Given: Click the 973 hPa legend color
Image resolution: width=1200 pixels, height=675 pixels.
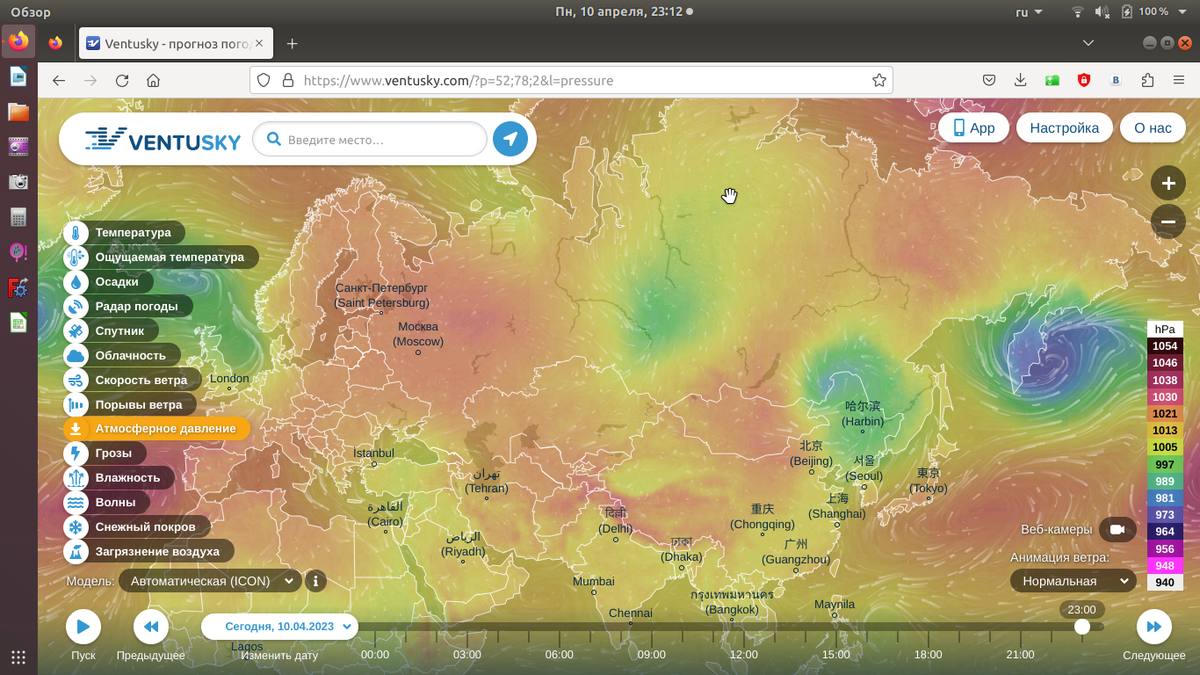Looking at the screenshot, I should [1165, 515].
